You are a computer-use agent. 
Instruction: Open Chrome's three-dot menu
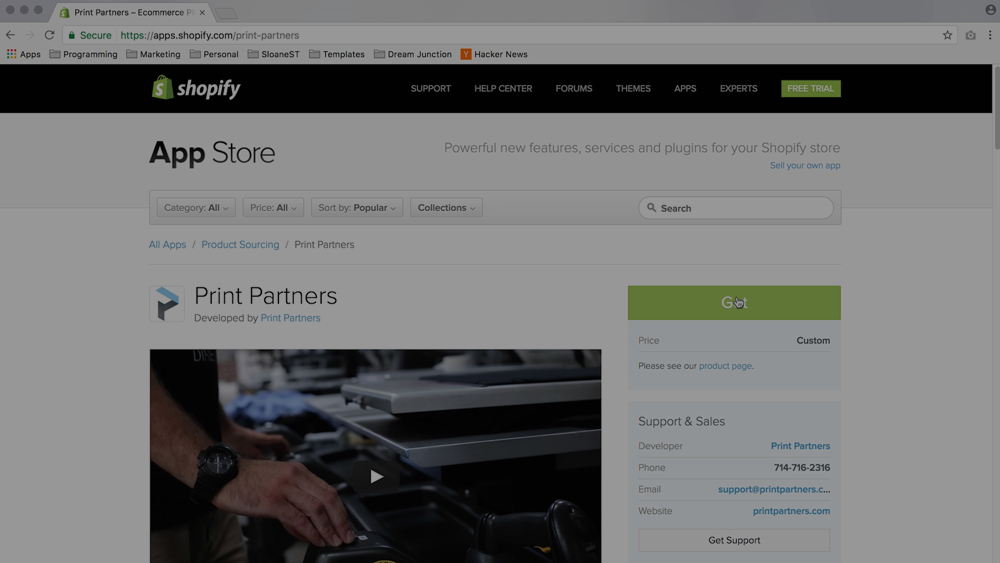tap(990, 35)
